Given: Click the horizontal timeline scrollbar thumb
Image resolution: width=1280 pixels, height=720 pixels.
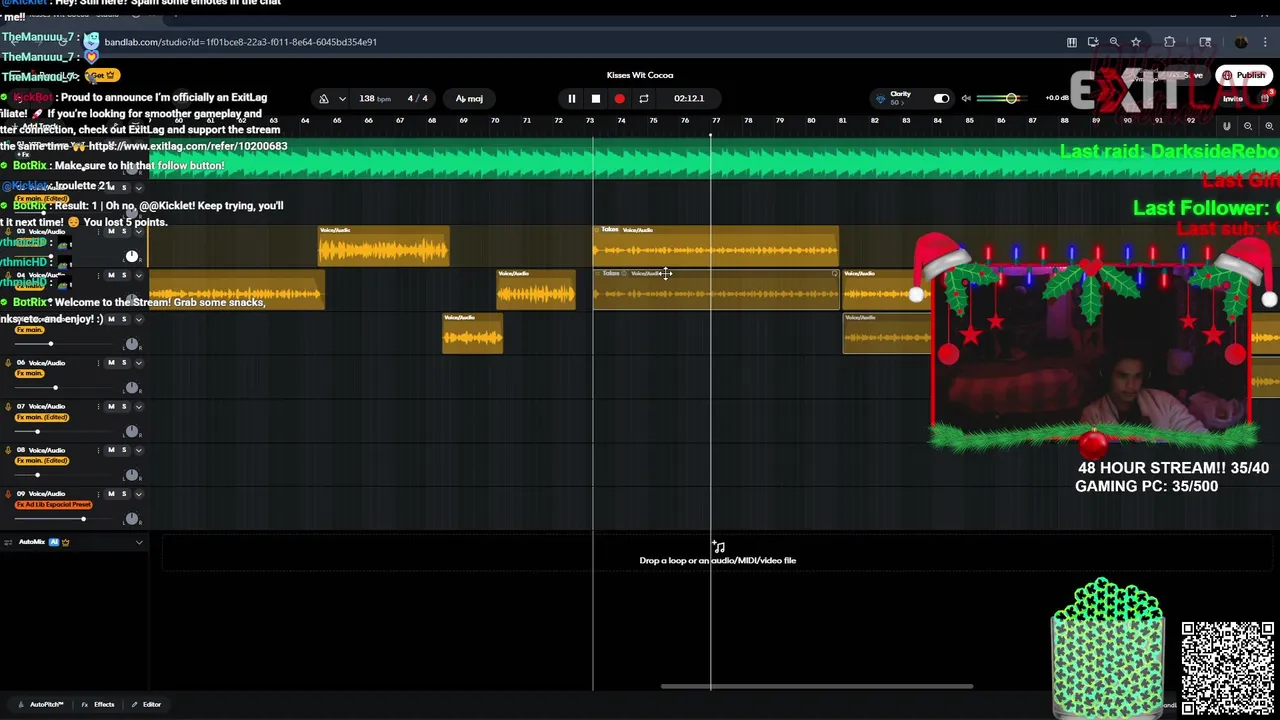Looking at the screenshot, I should point(817,686).
